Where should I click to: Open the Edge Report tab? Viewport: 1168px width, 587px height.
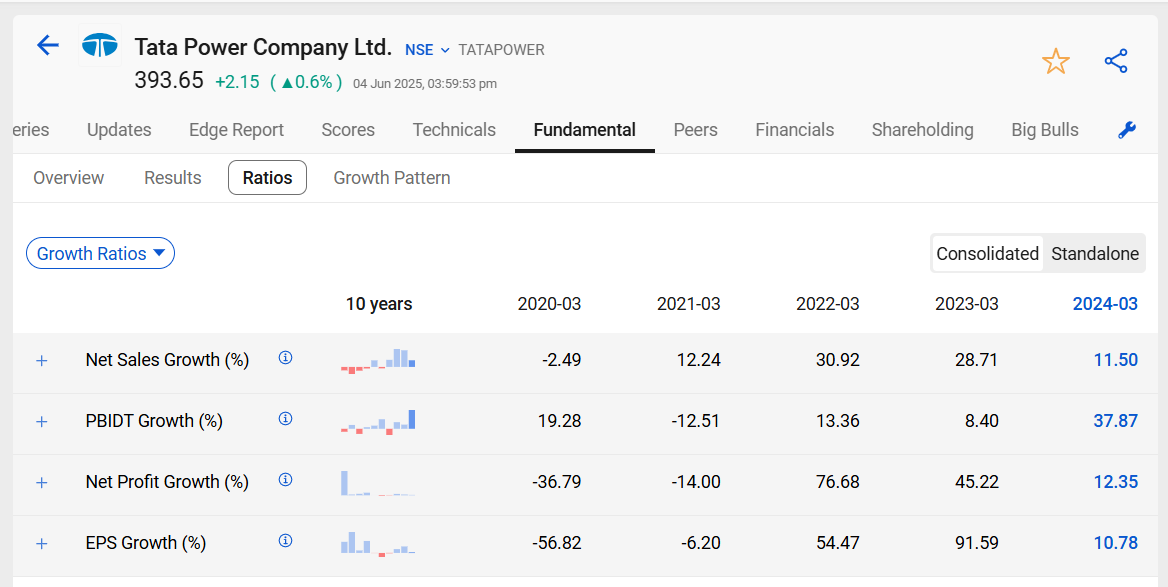point(236,130)
